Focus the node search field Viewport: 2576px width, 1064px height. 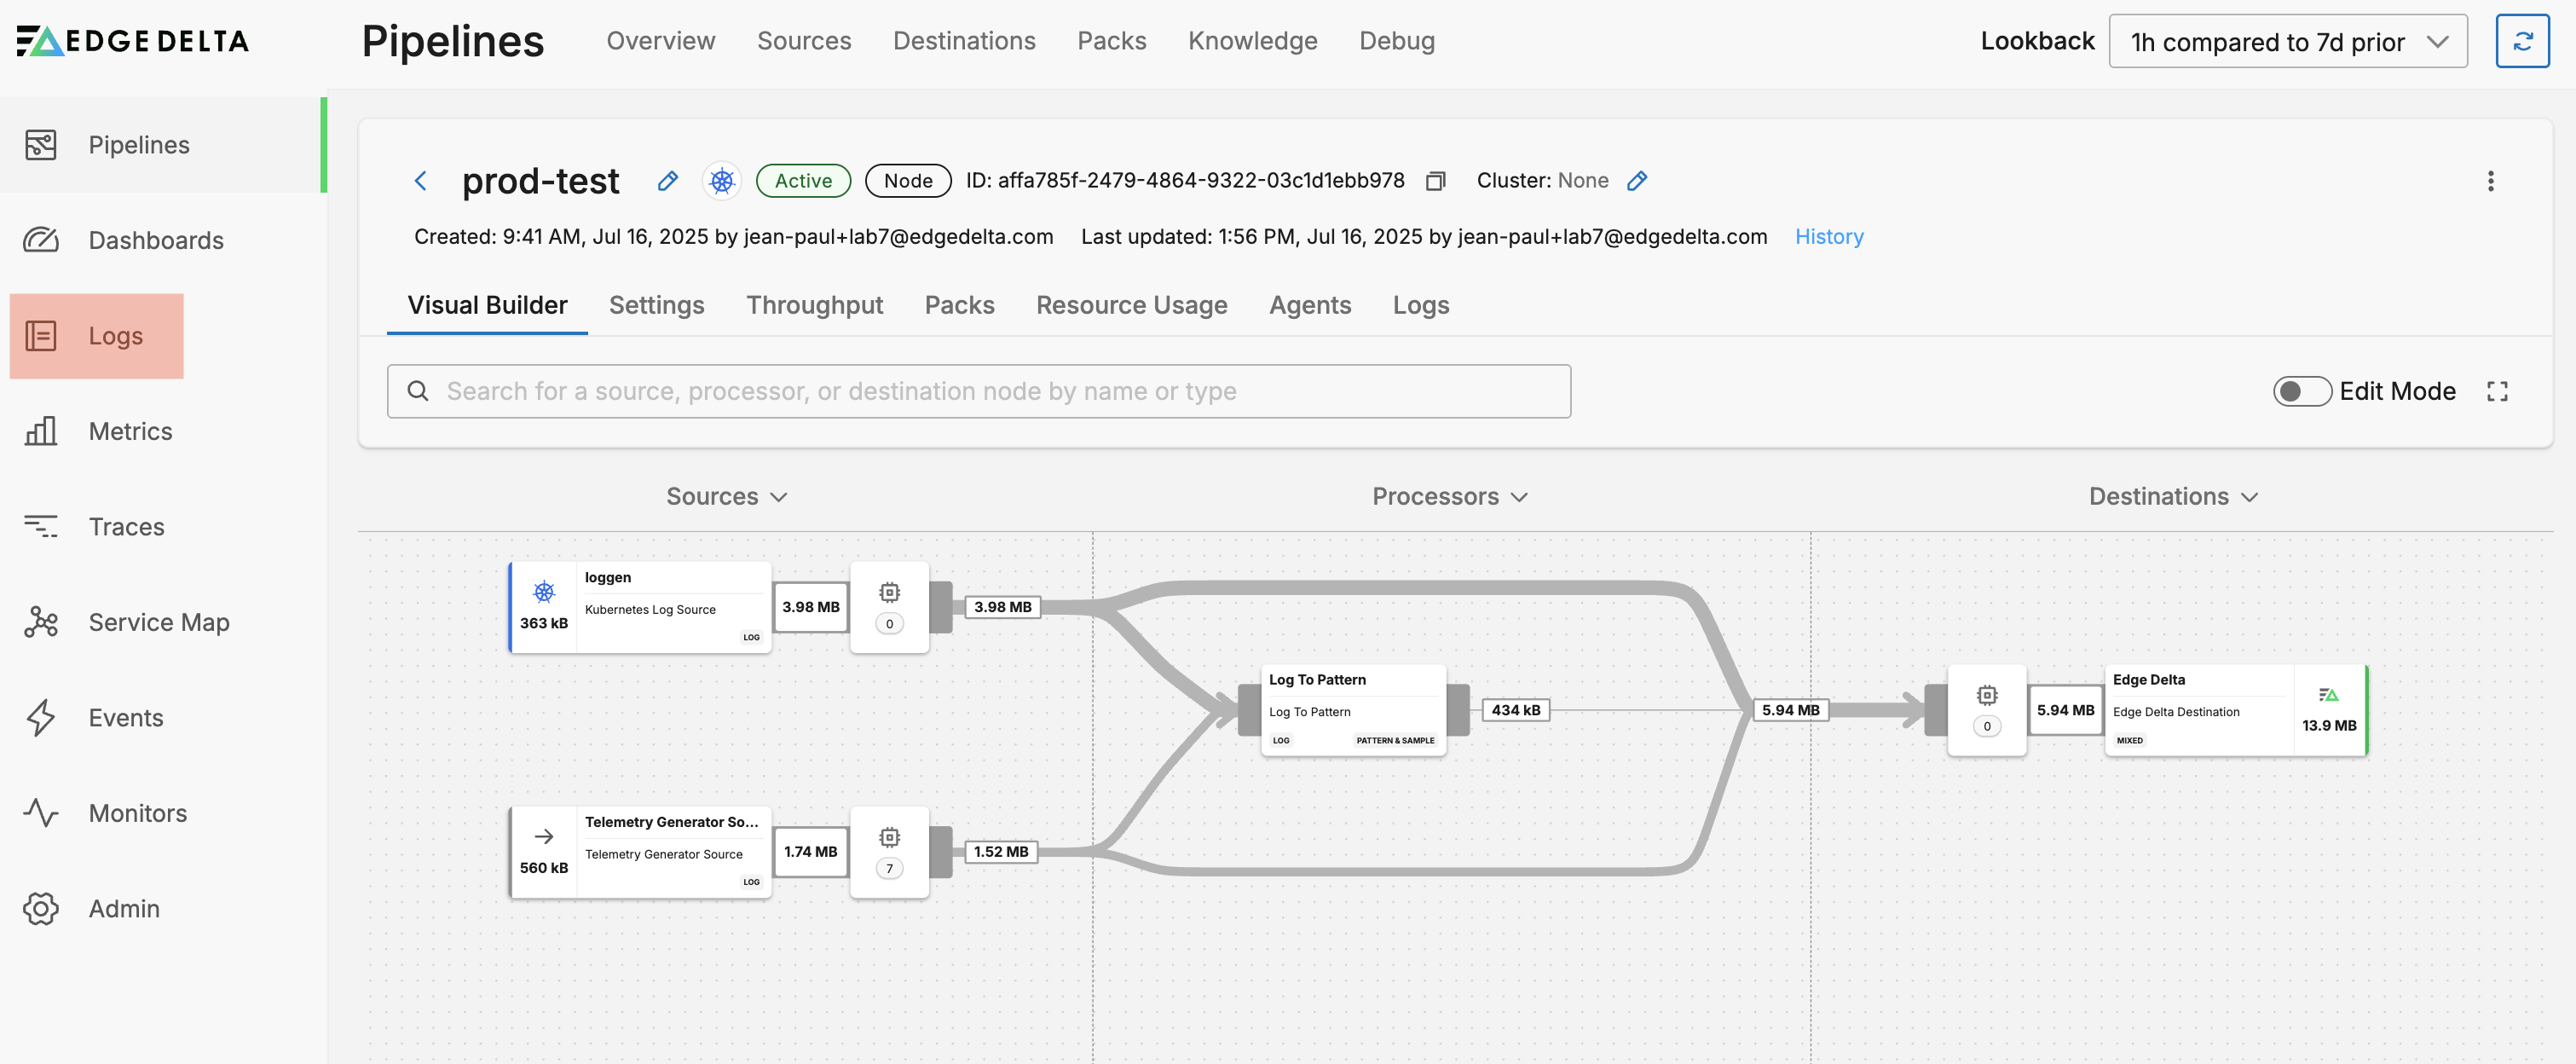[979, 391]
